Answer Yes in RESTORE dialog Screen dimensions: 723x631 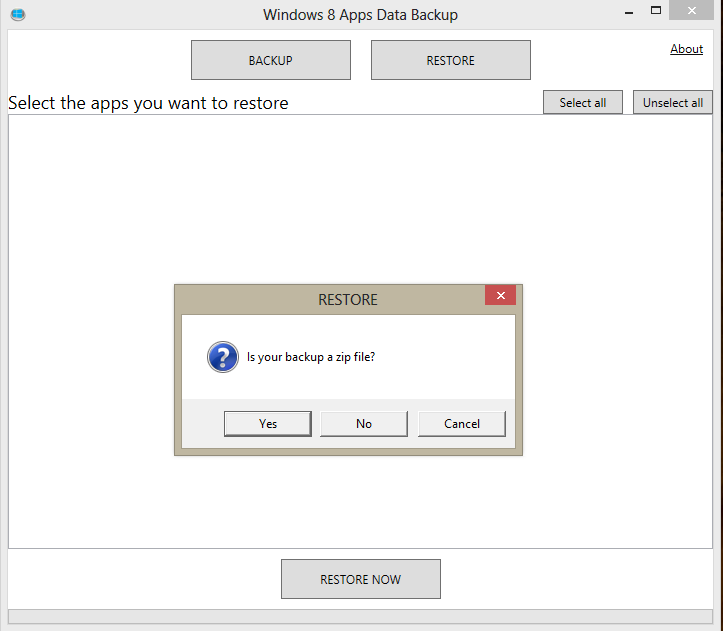click(x=267, y=423)
